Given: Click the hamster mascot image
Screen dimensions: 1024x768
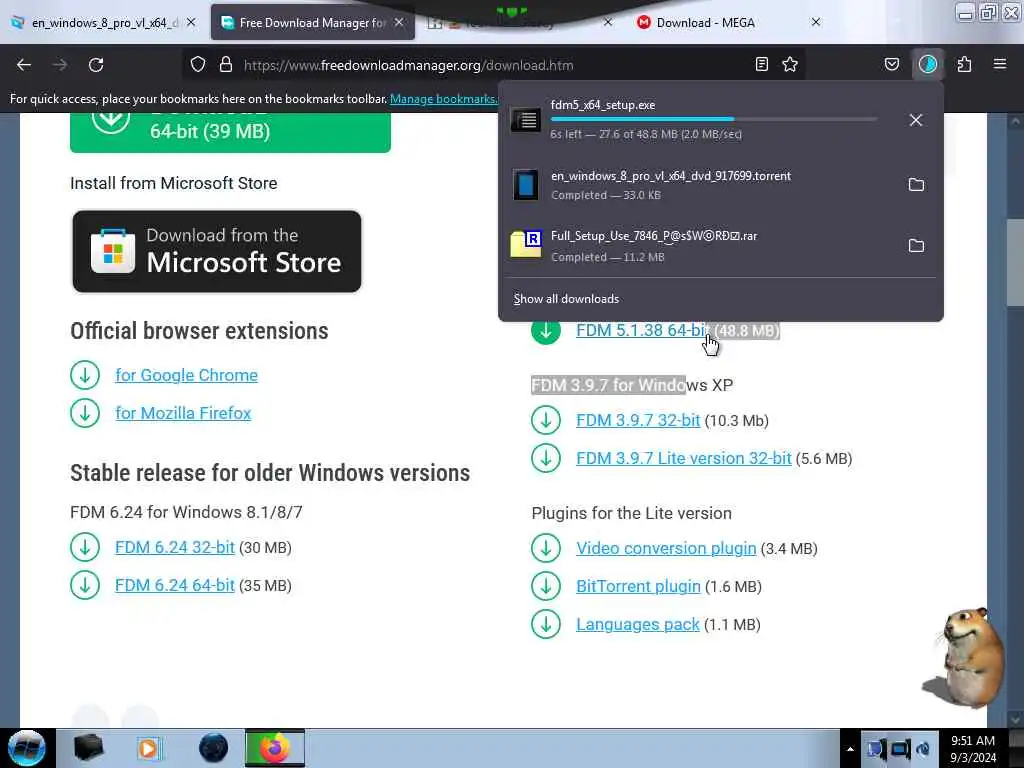Looking at the screenshot, I should point(965,657).
